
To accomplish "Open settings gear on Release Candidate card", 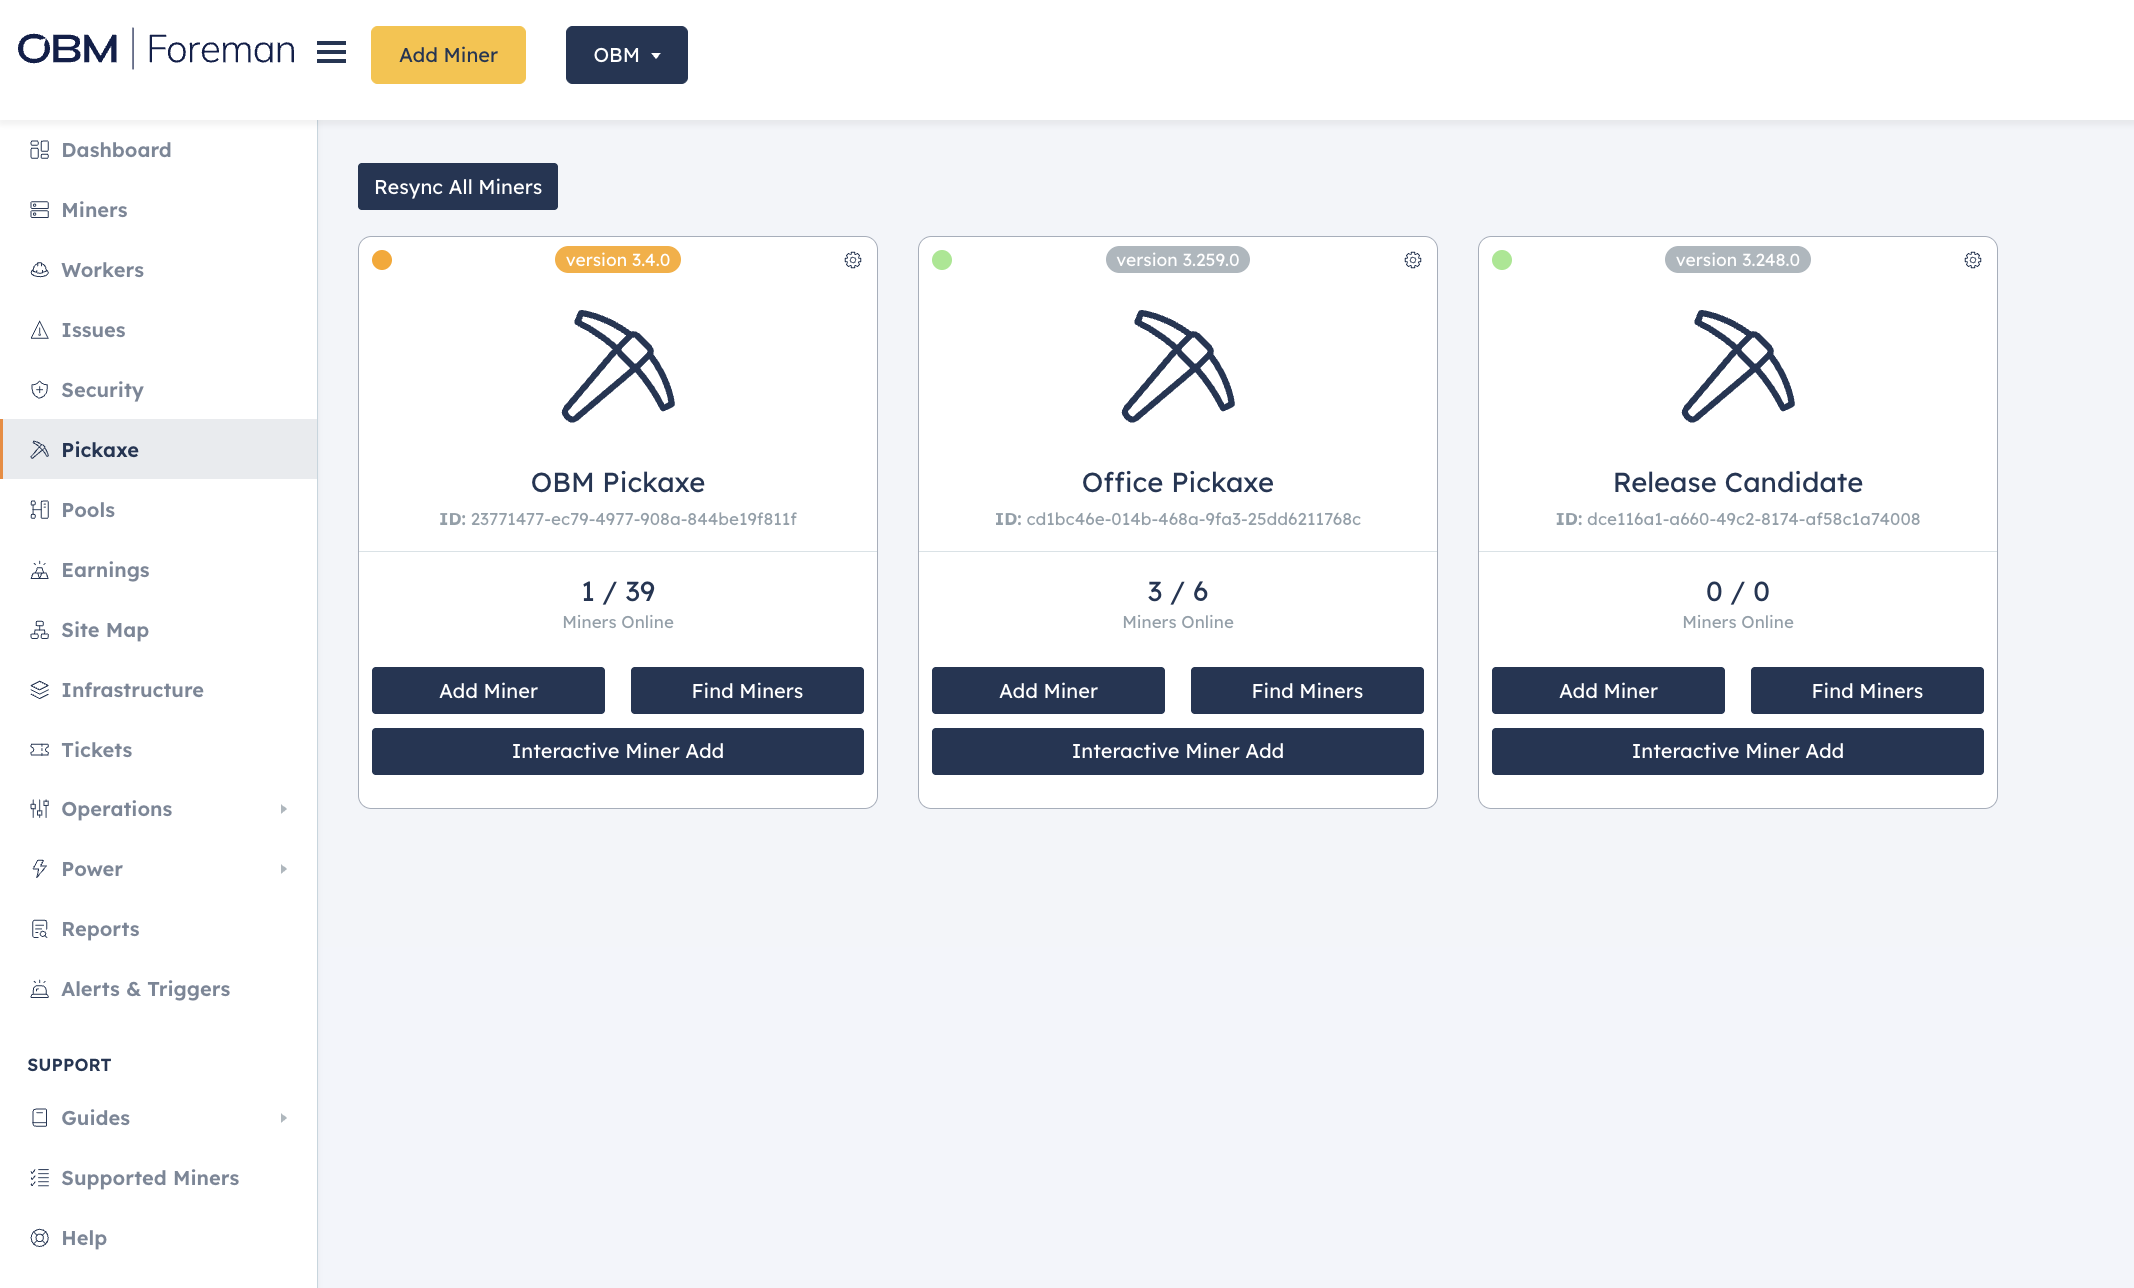I will (x=1972, y=260).
